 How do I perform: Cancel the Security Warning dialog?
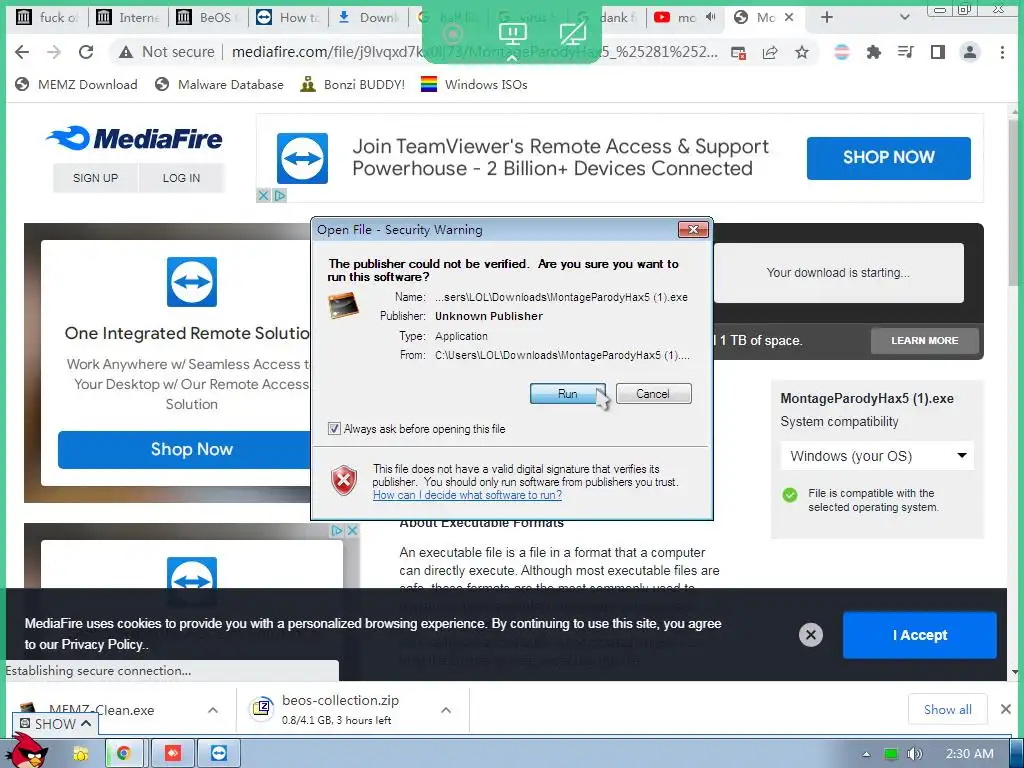[x=653, y=394]
